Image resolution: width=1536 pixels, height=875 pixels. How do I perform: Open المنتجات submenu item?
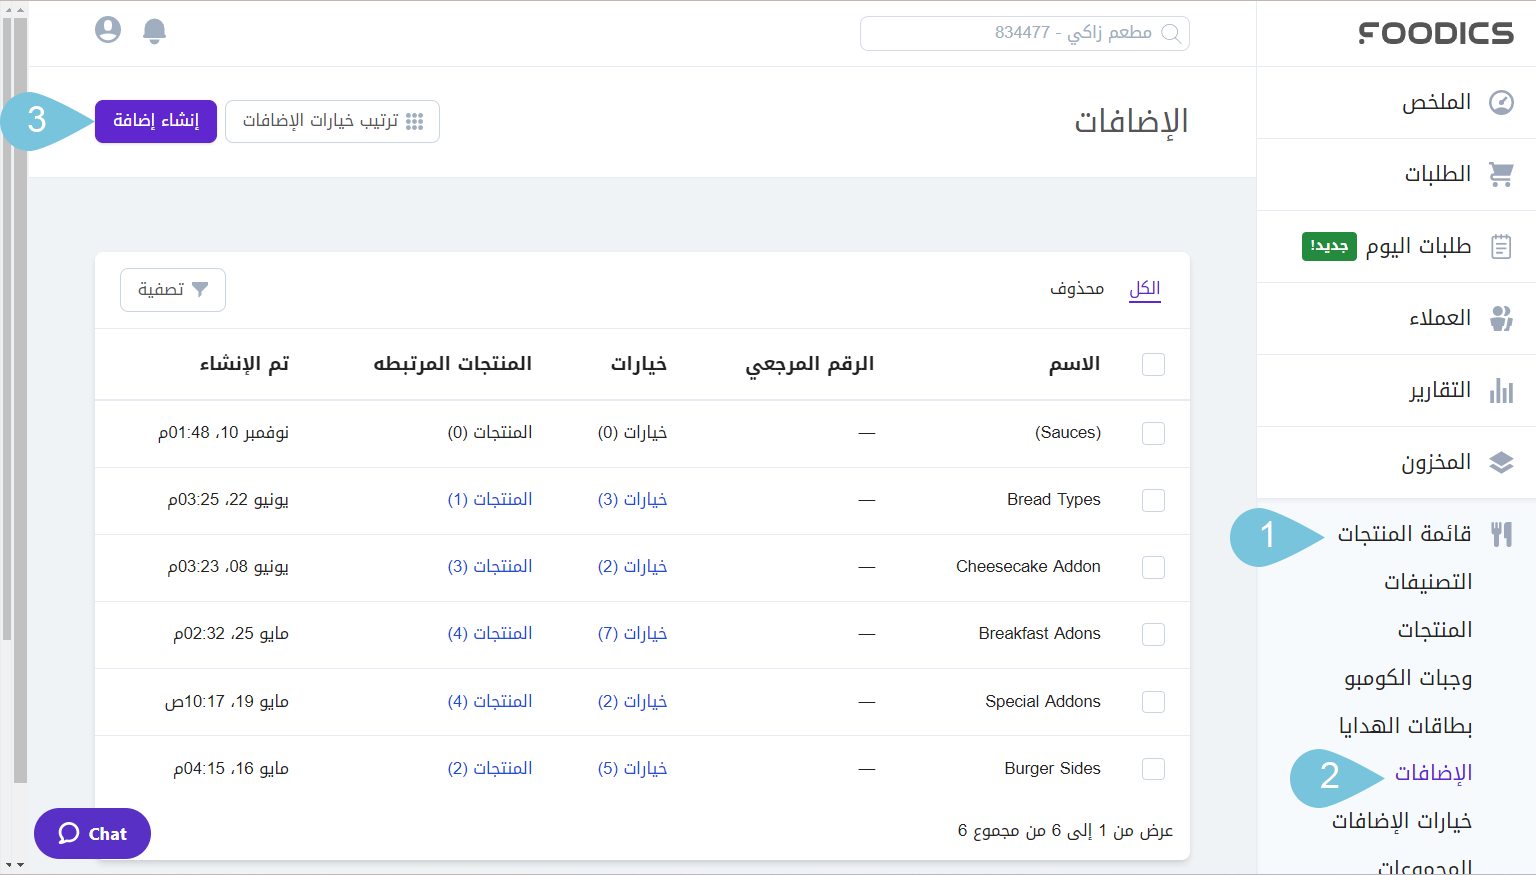click(1435, 630)
